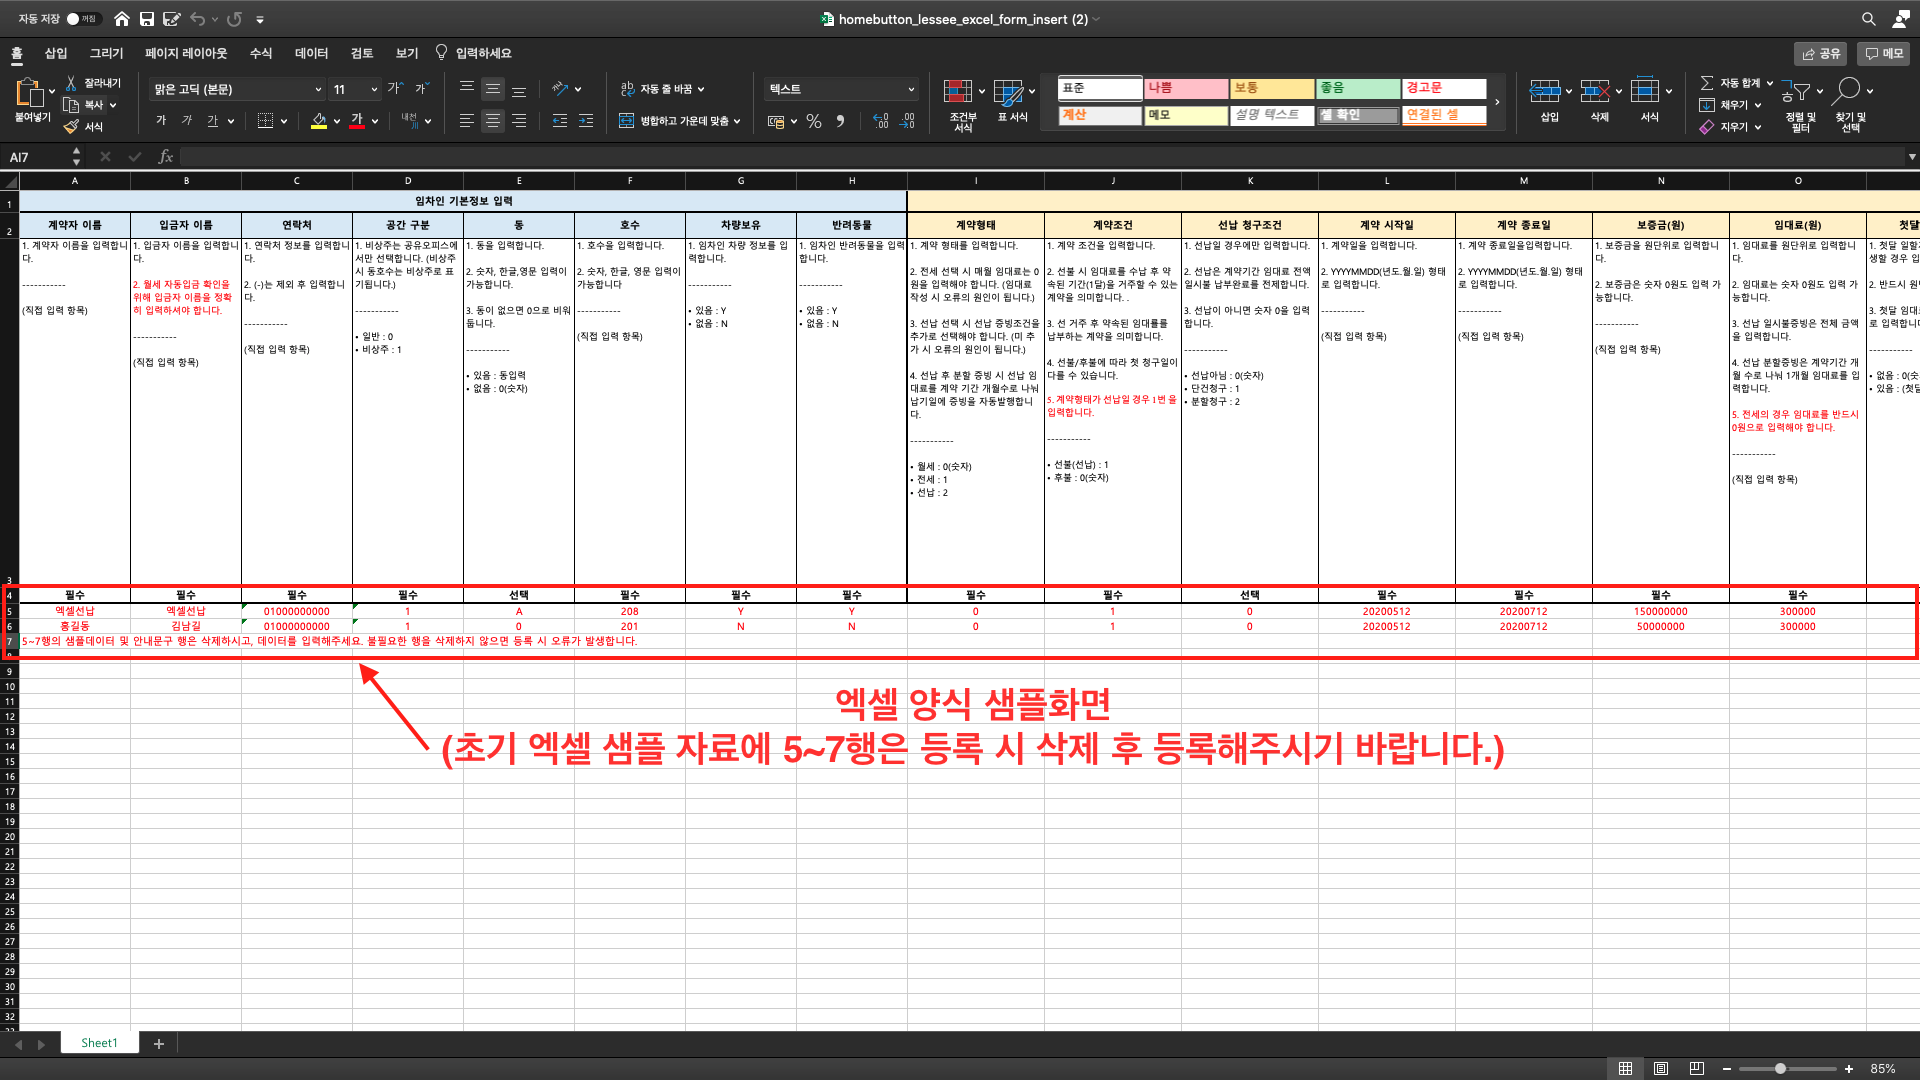Click the percent style icon
The height and width of the screenshot is (1080, 1920).
click(x=814, y=121)
